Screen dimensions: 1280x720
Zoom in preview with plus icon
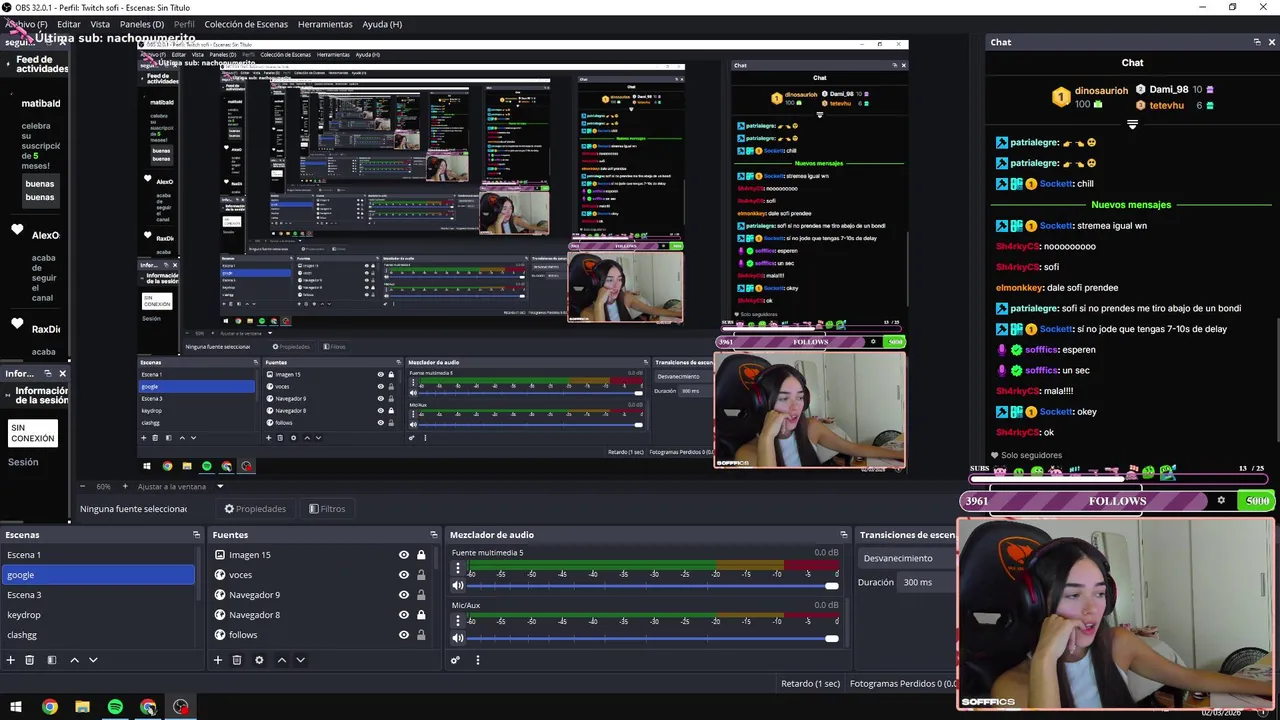click(x=125, y=486)
